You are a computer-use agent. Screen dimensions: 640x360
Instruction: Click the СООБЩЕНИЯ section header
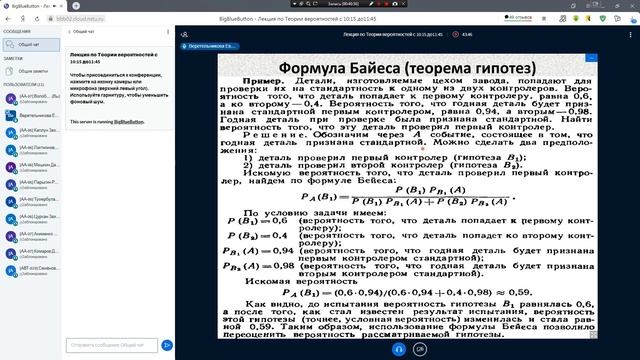[17, 31]
